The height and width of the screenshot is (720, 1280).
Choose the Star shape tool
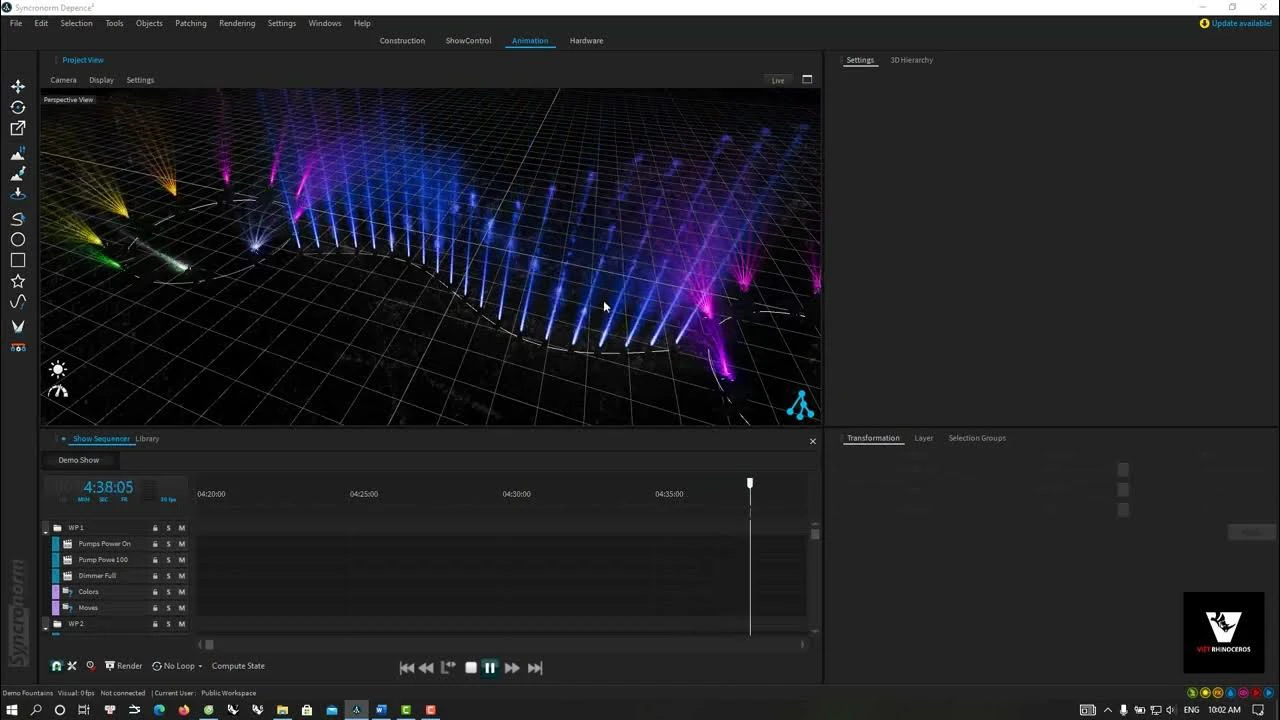click(x=17, y=282)
